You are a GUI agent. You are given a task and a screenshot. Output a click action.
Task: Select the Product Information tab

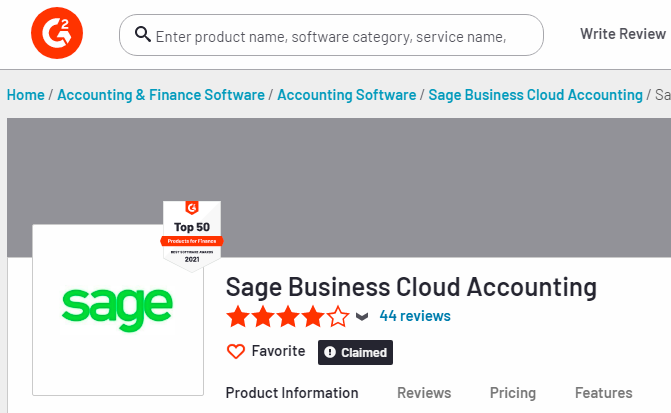coord(292,393)
